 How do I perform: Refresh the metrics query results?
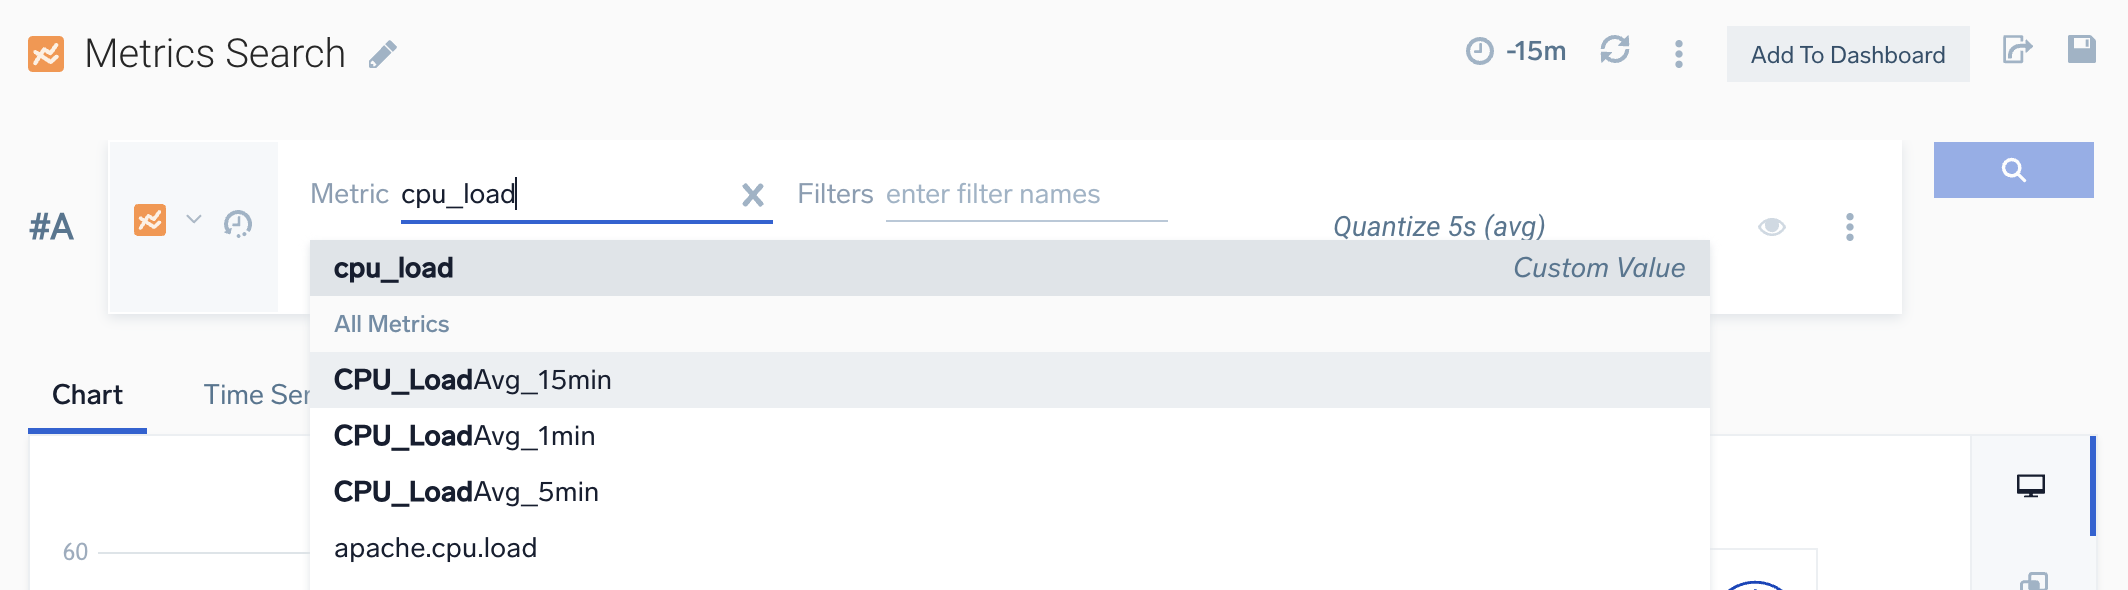tap(1614, 52)
